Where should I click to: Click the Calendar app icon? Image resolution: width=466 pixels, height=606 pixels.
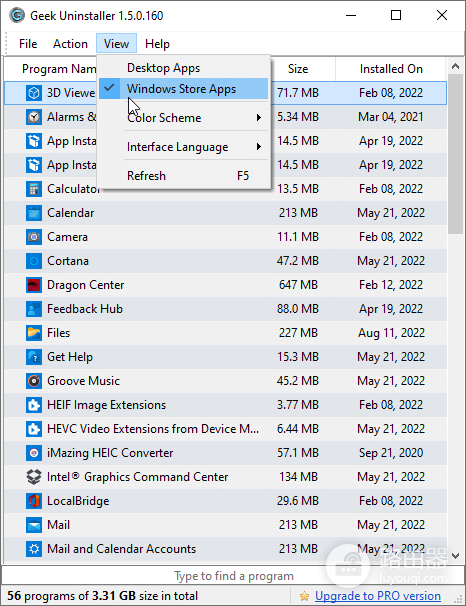(34, 213)
